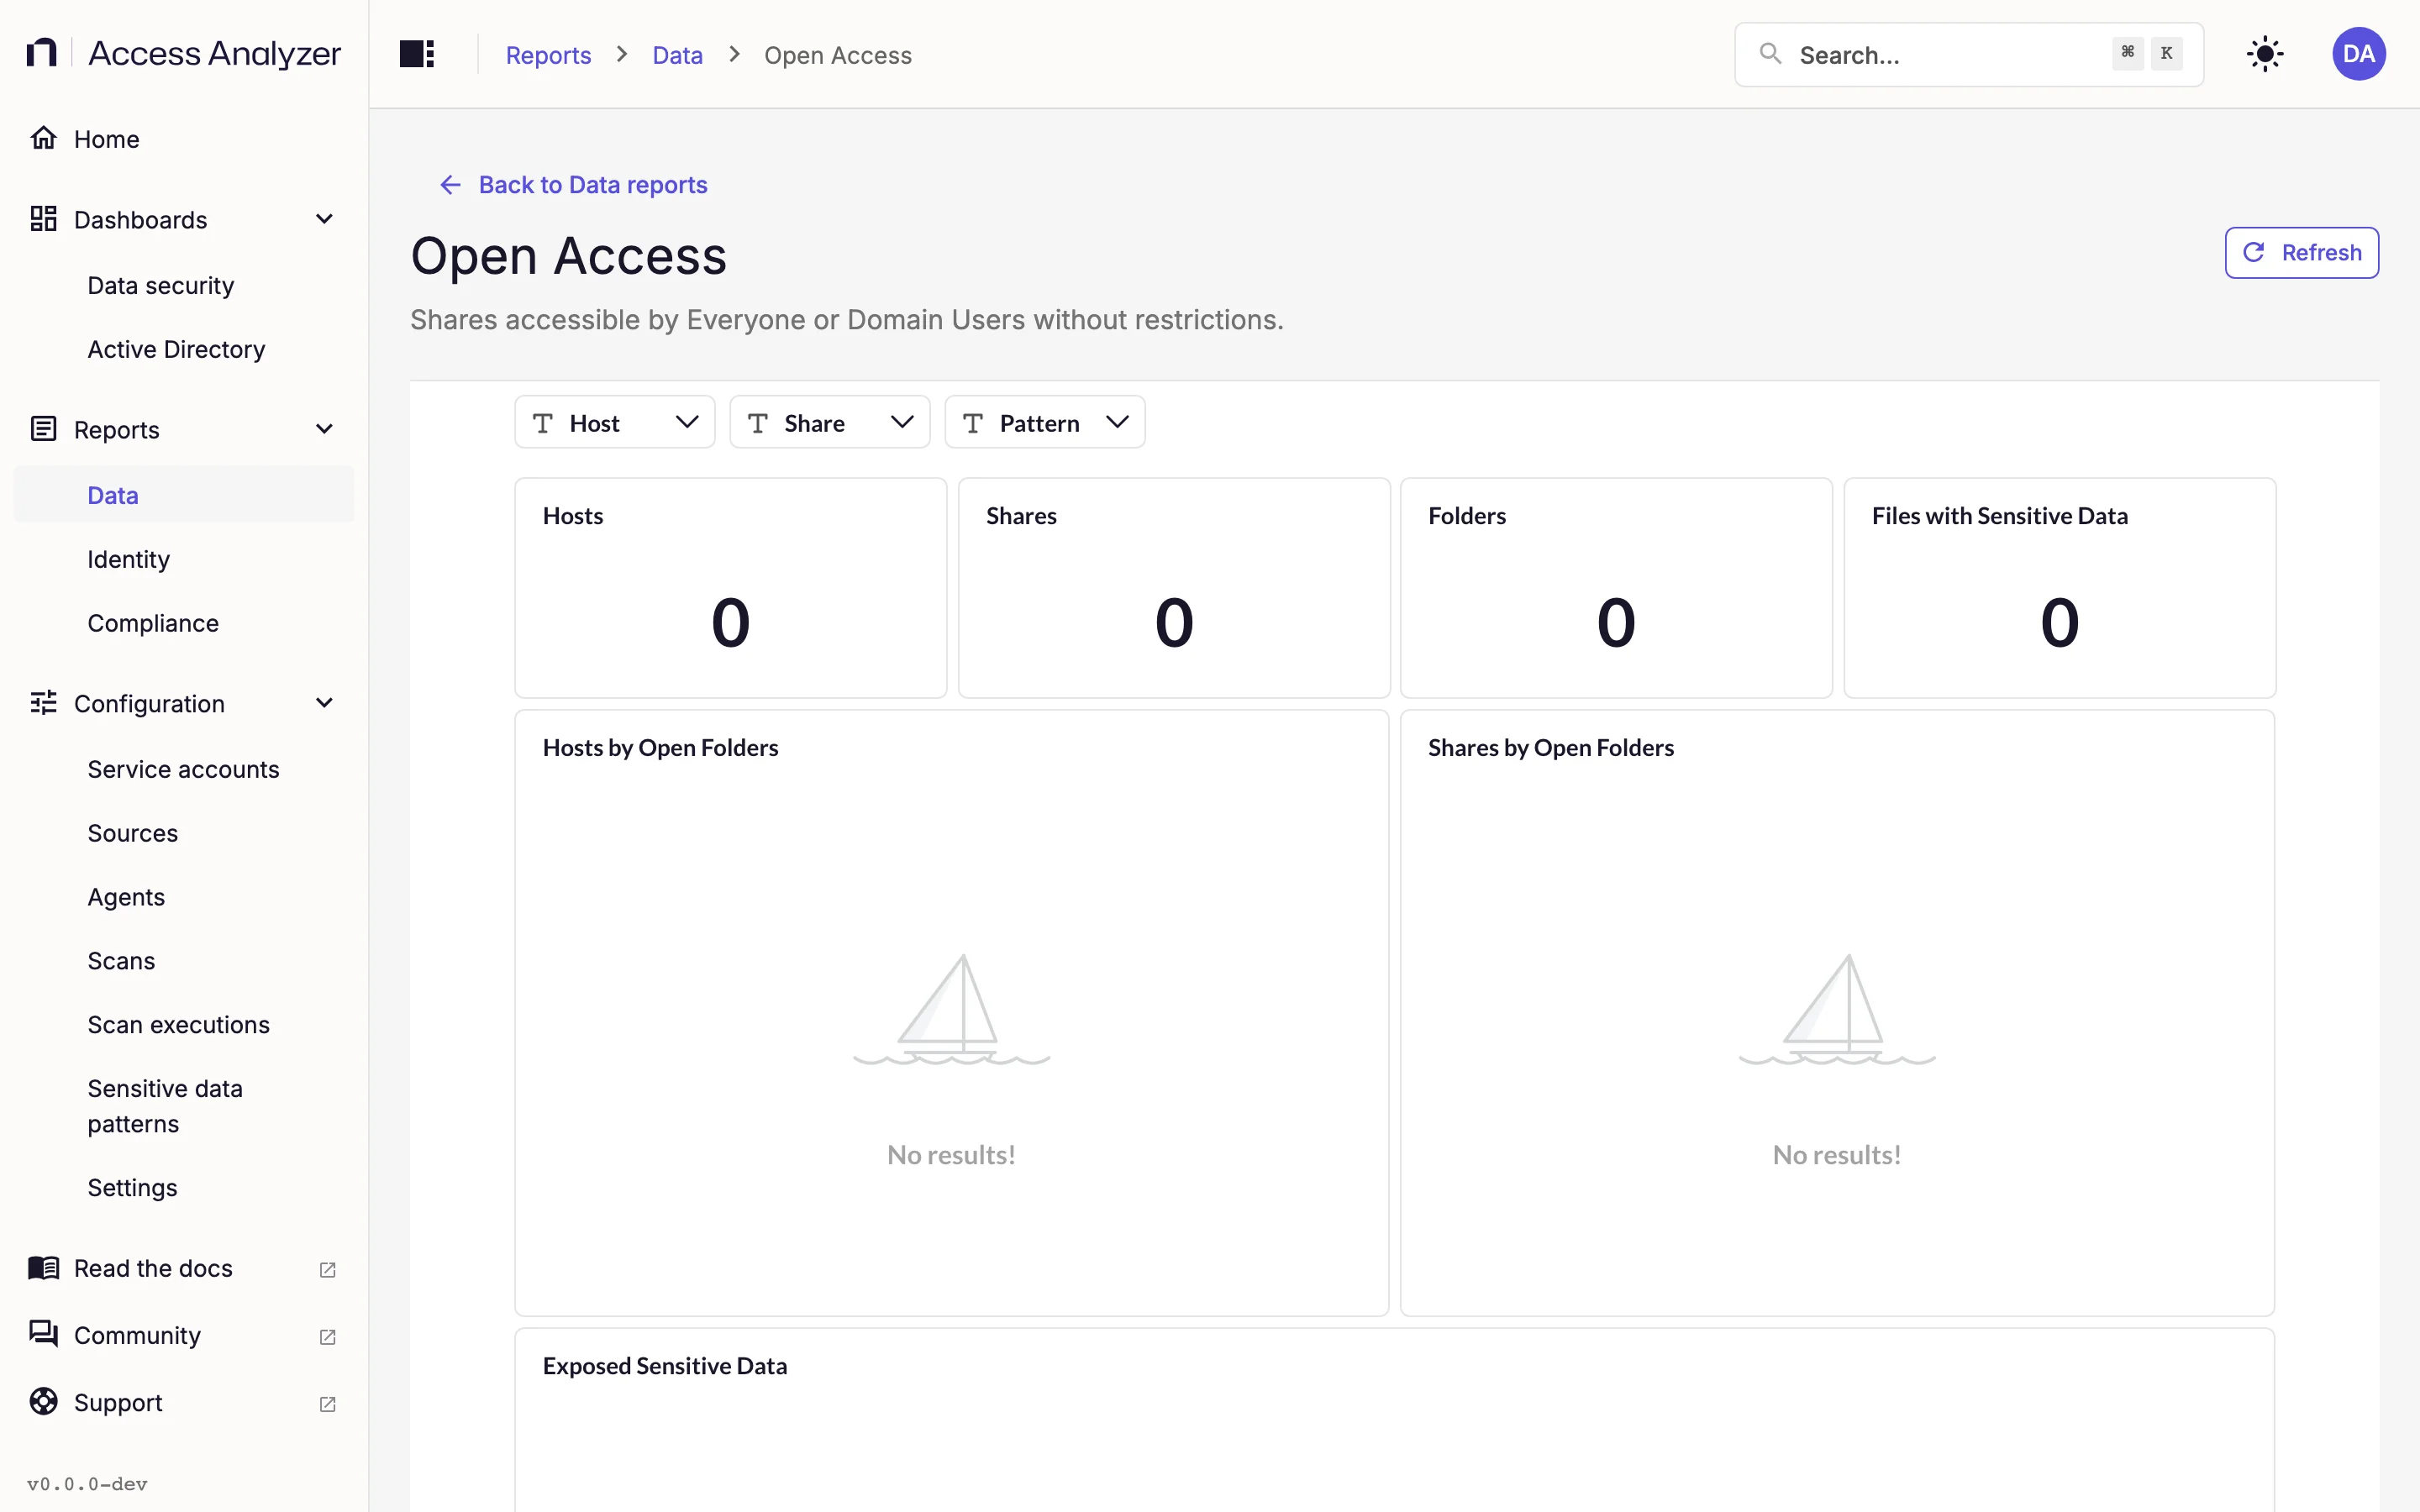Collapse the Reports section chevron
The image size is (2420, 1512).
pyautogui.click(x=324, y=429)
